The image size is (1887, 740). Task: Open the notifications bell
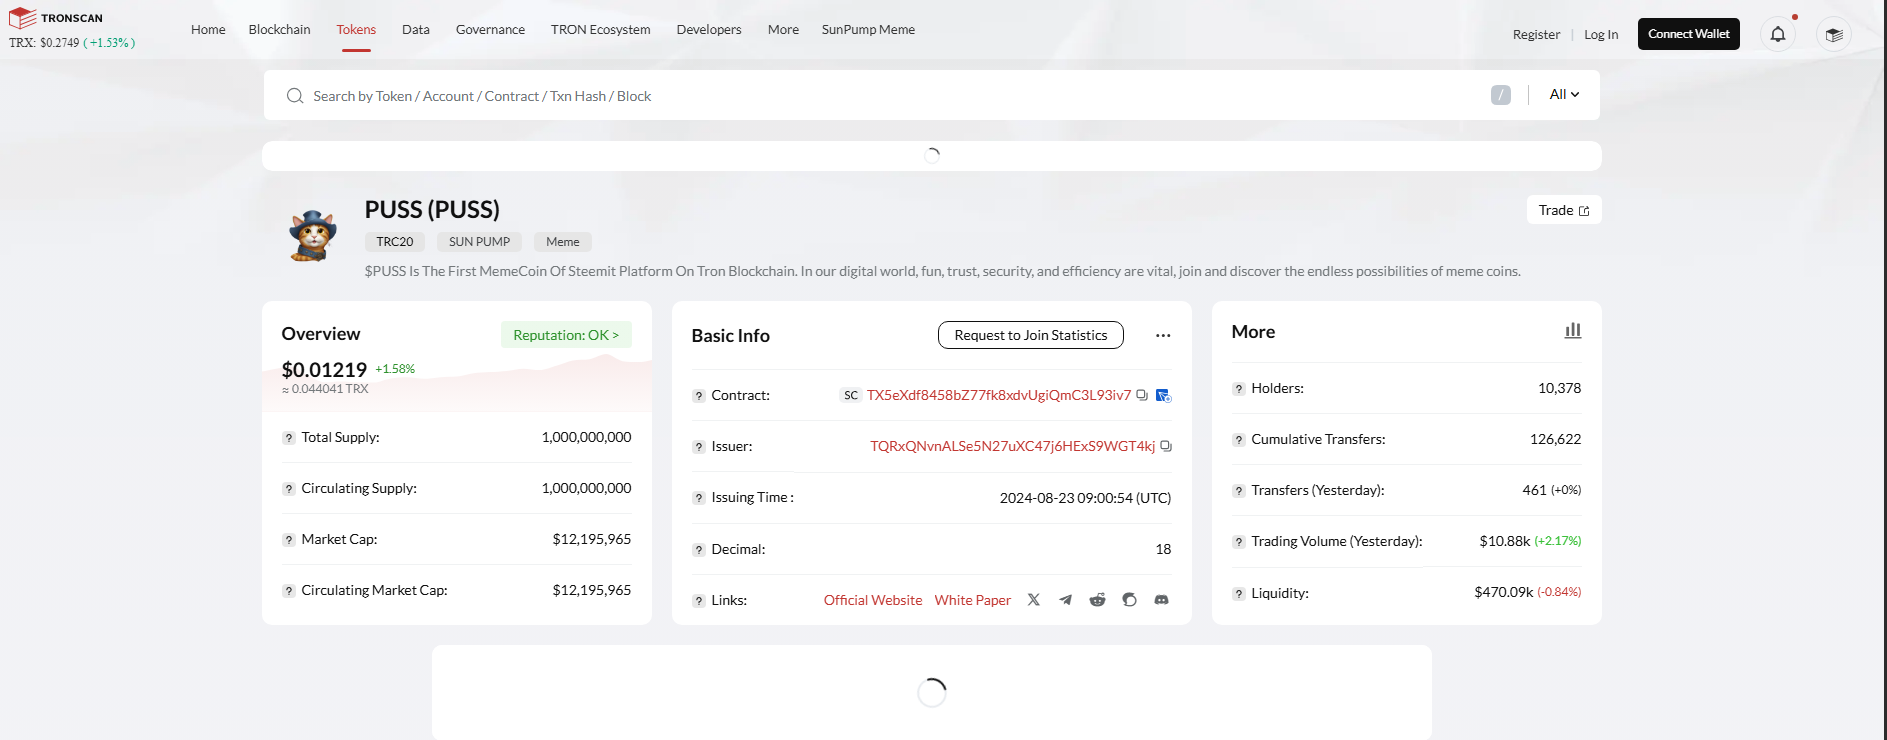tap(1778, 34)
